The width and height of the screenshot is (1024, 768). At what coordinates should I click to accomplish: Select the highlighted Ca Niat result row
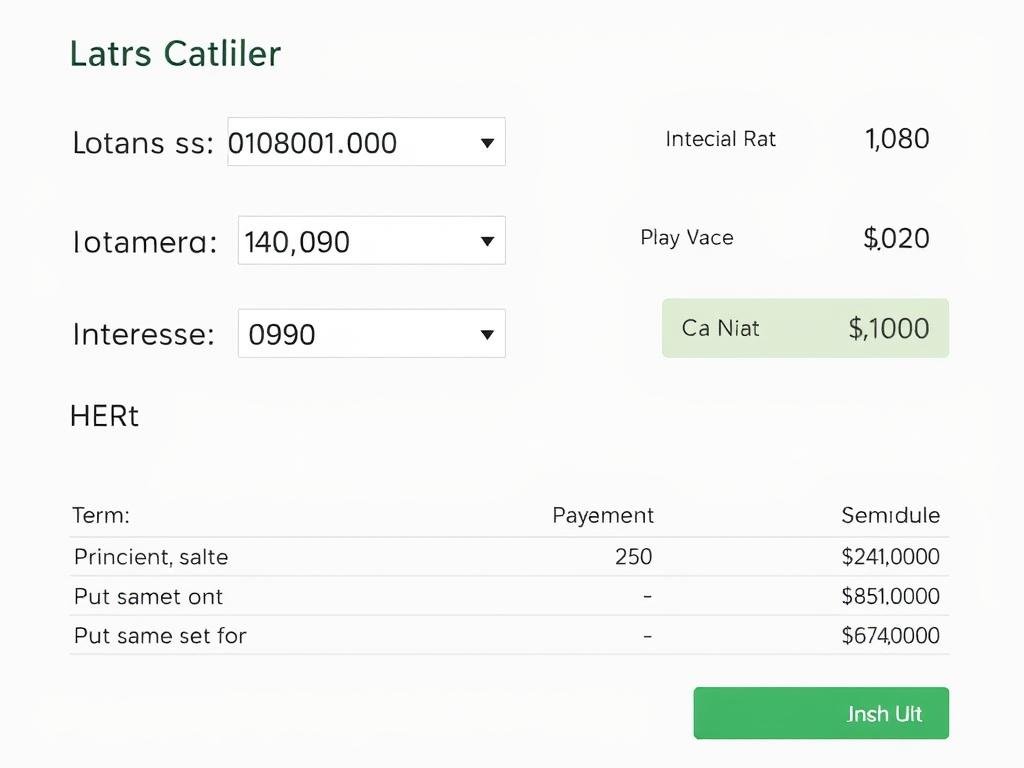[804, 328]
